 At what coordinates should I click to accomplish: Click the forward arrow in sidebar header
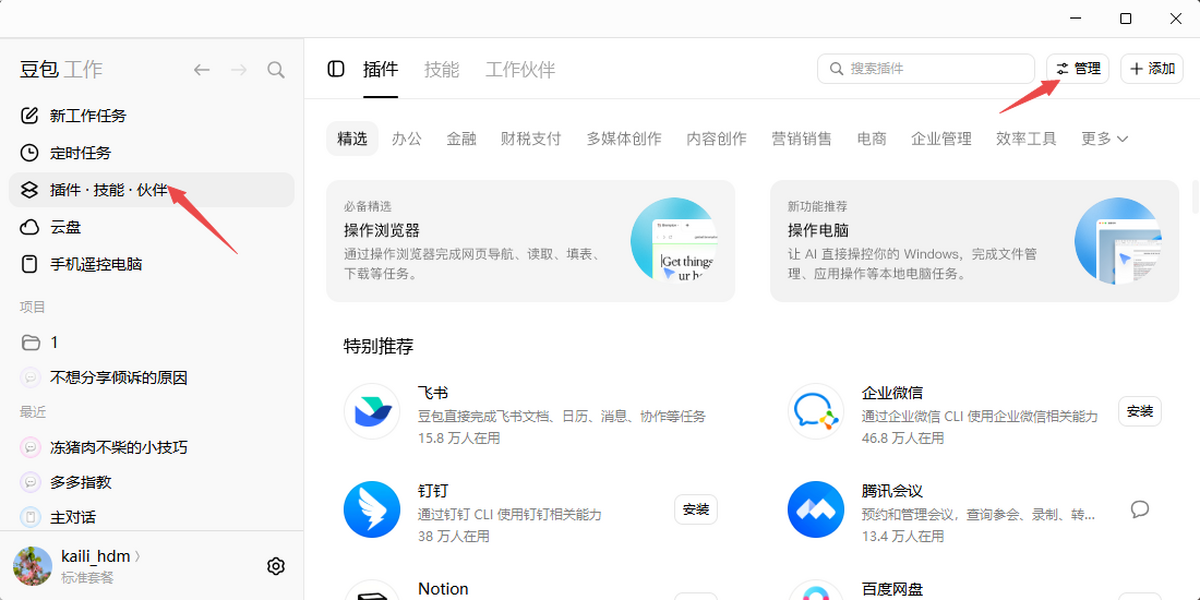pos(238,70)
